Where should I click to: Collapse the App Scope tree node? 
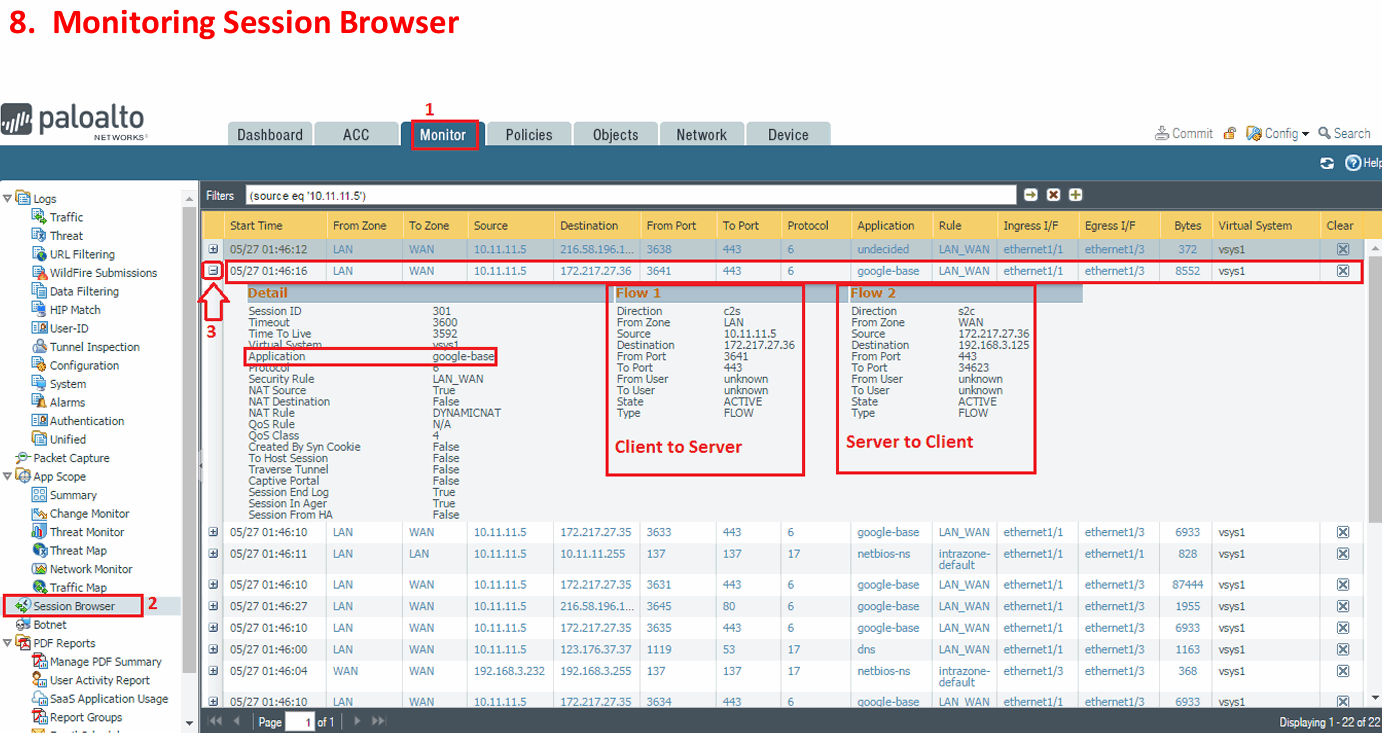click(8, 477)
